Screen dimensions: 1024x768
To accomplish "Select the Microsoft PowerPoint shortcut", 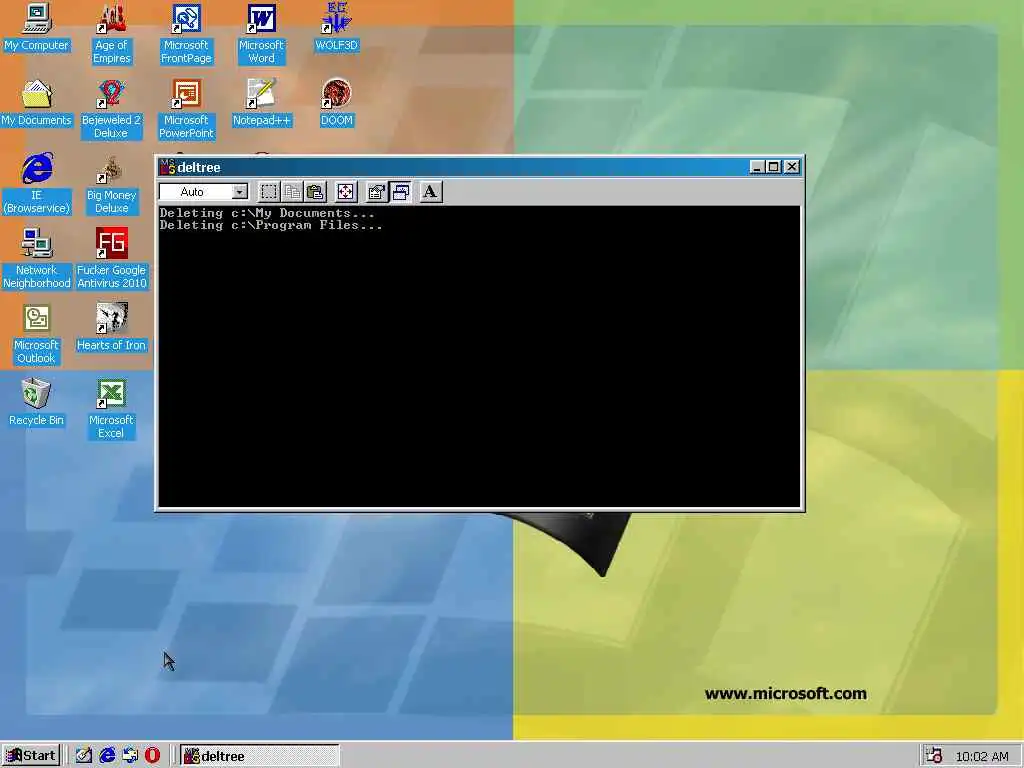I will tap(186, 109).
